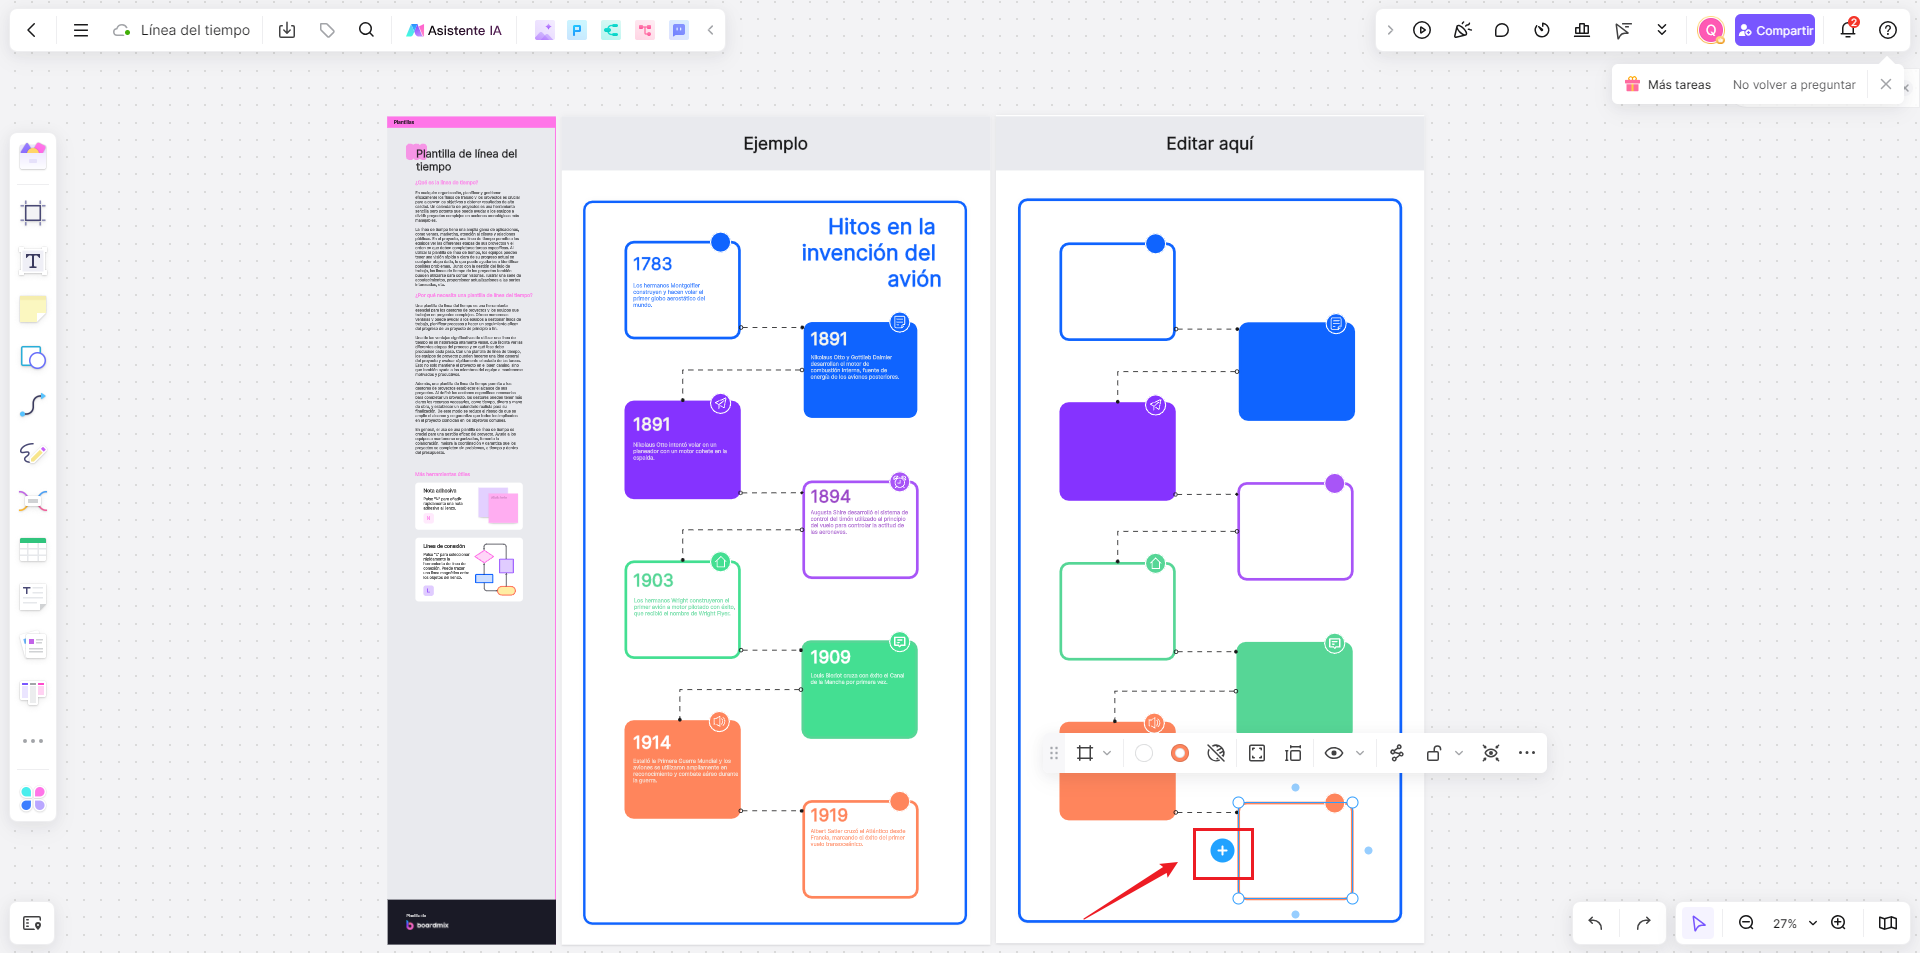This screenshot has height=953, width=1920.
Task: Expand the frame type dropdown arrow
Action: [x=1107, y=753]
